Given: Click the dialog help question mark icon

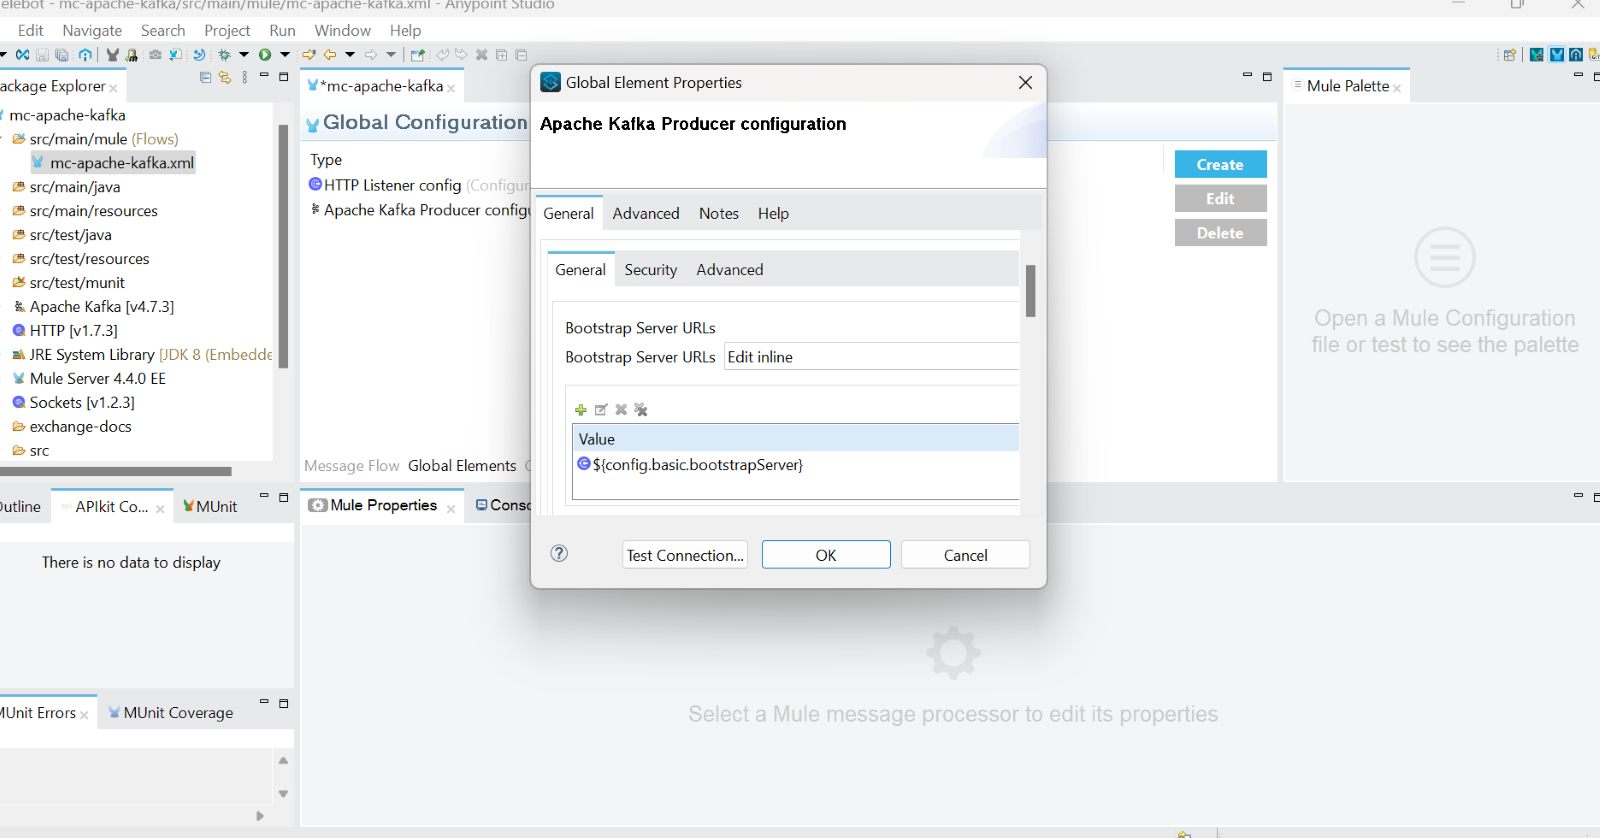Looking at the screenshot, I should click(559, 554).
